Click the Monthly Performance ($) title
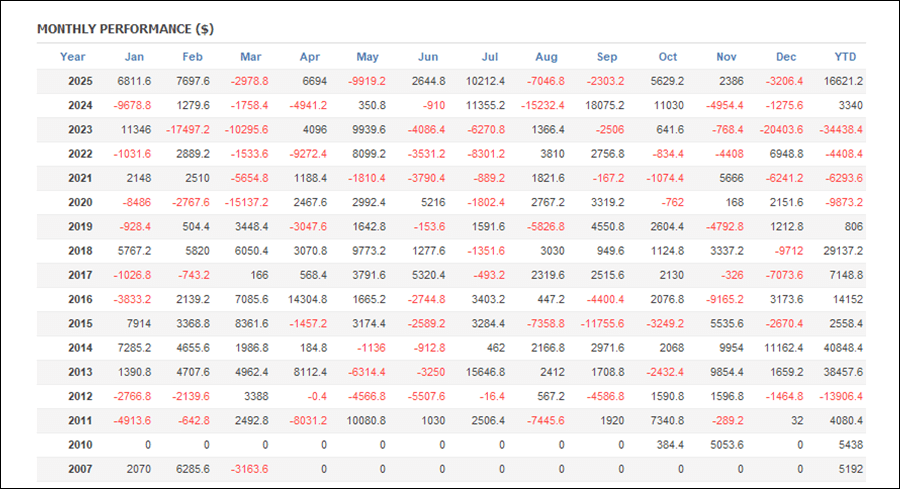The height and width of the screenshot is (489, 900). click(125, 29)
